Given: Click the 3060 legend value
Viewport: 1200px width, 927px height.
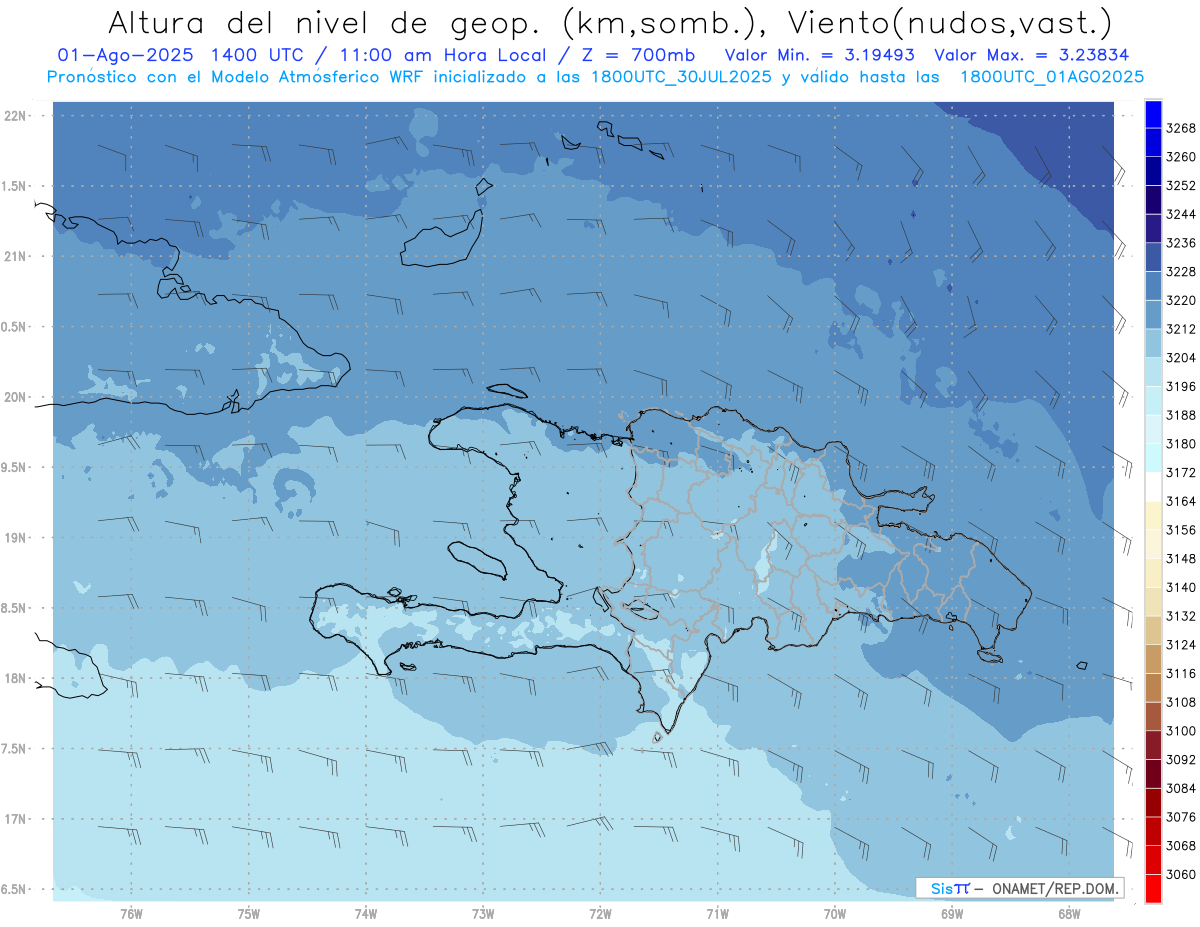Looking at the screenshot, I should 1181,874.
